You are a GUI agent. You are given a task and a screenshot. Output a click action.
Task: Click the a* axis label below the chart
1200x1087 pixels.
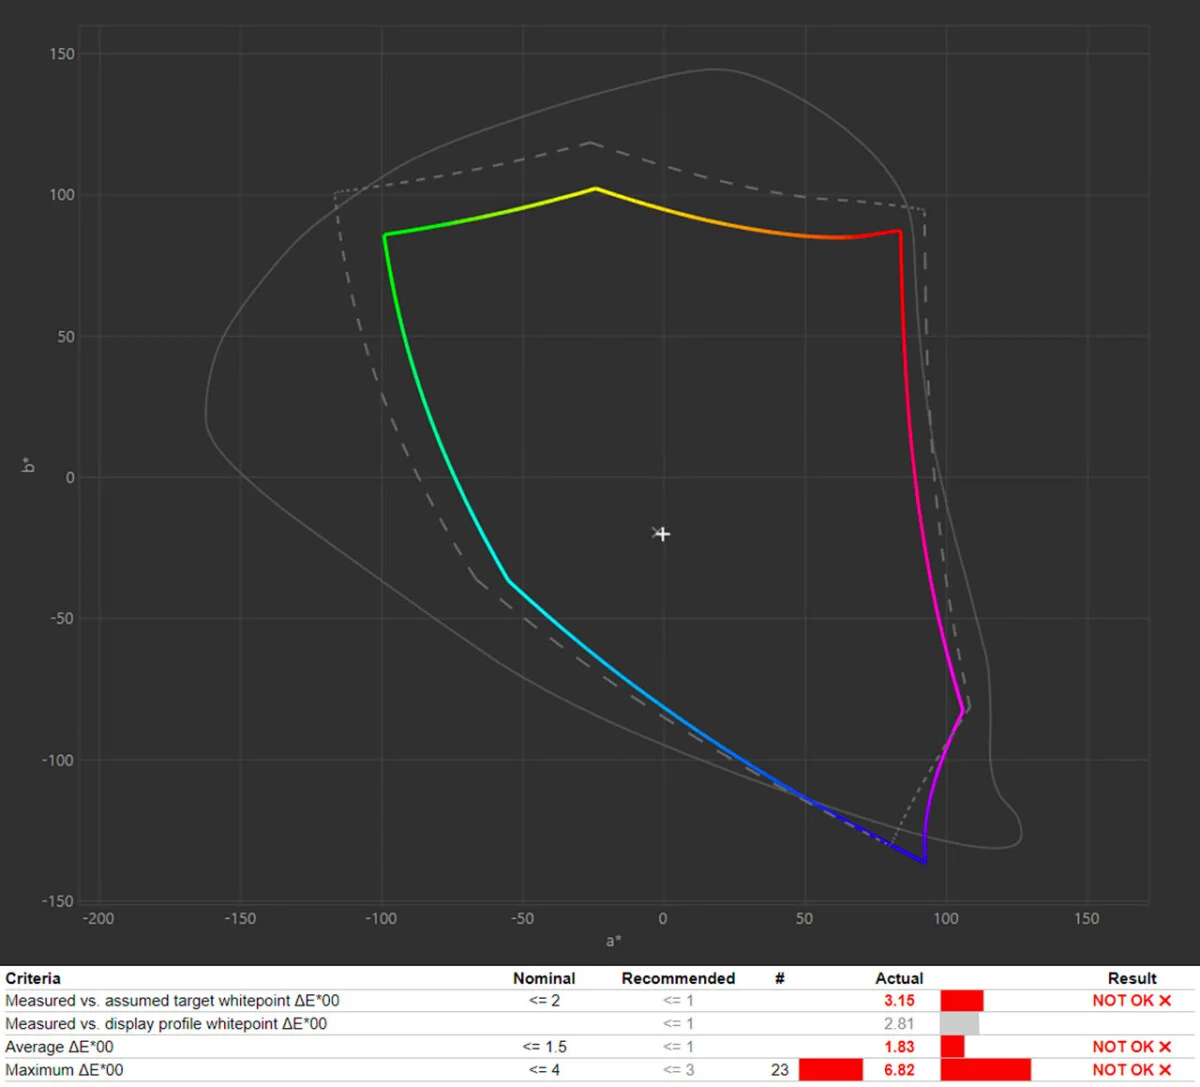[614, 941]
